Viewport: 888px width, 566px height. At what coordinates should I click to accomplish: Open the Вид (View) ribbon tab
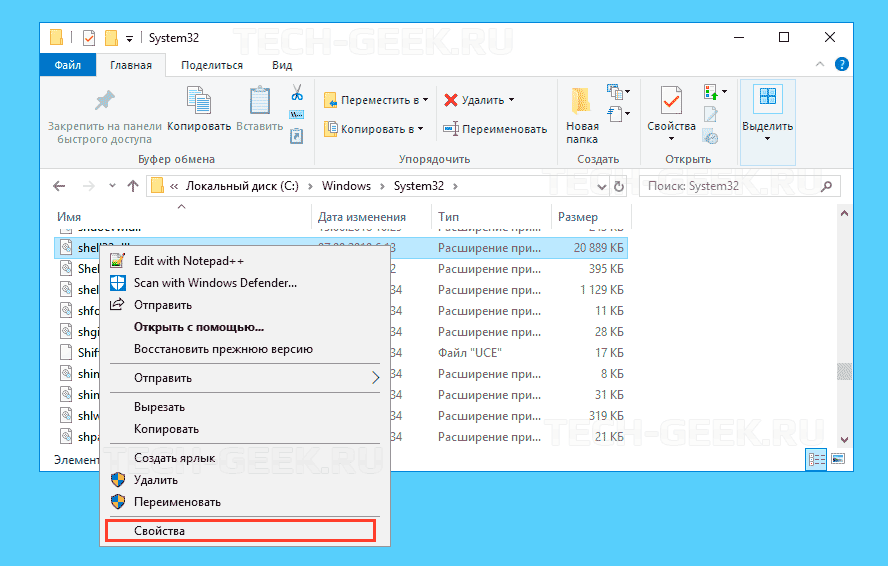282,65
